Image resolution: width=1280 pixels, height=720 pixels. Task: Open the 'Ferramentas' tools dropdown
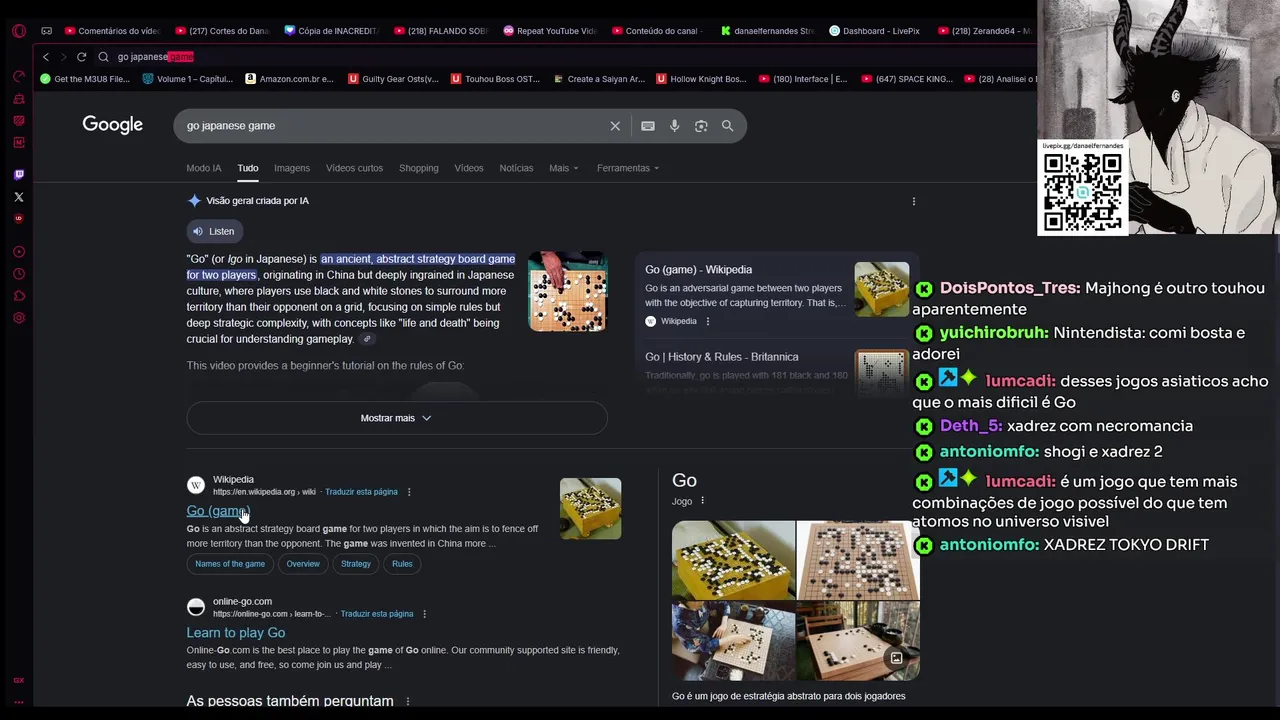click(x=628, y=168)
